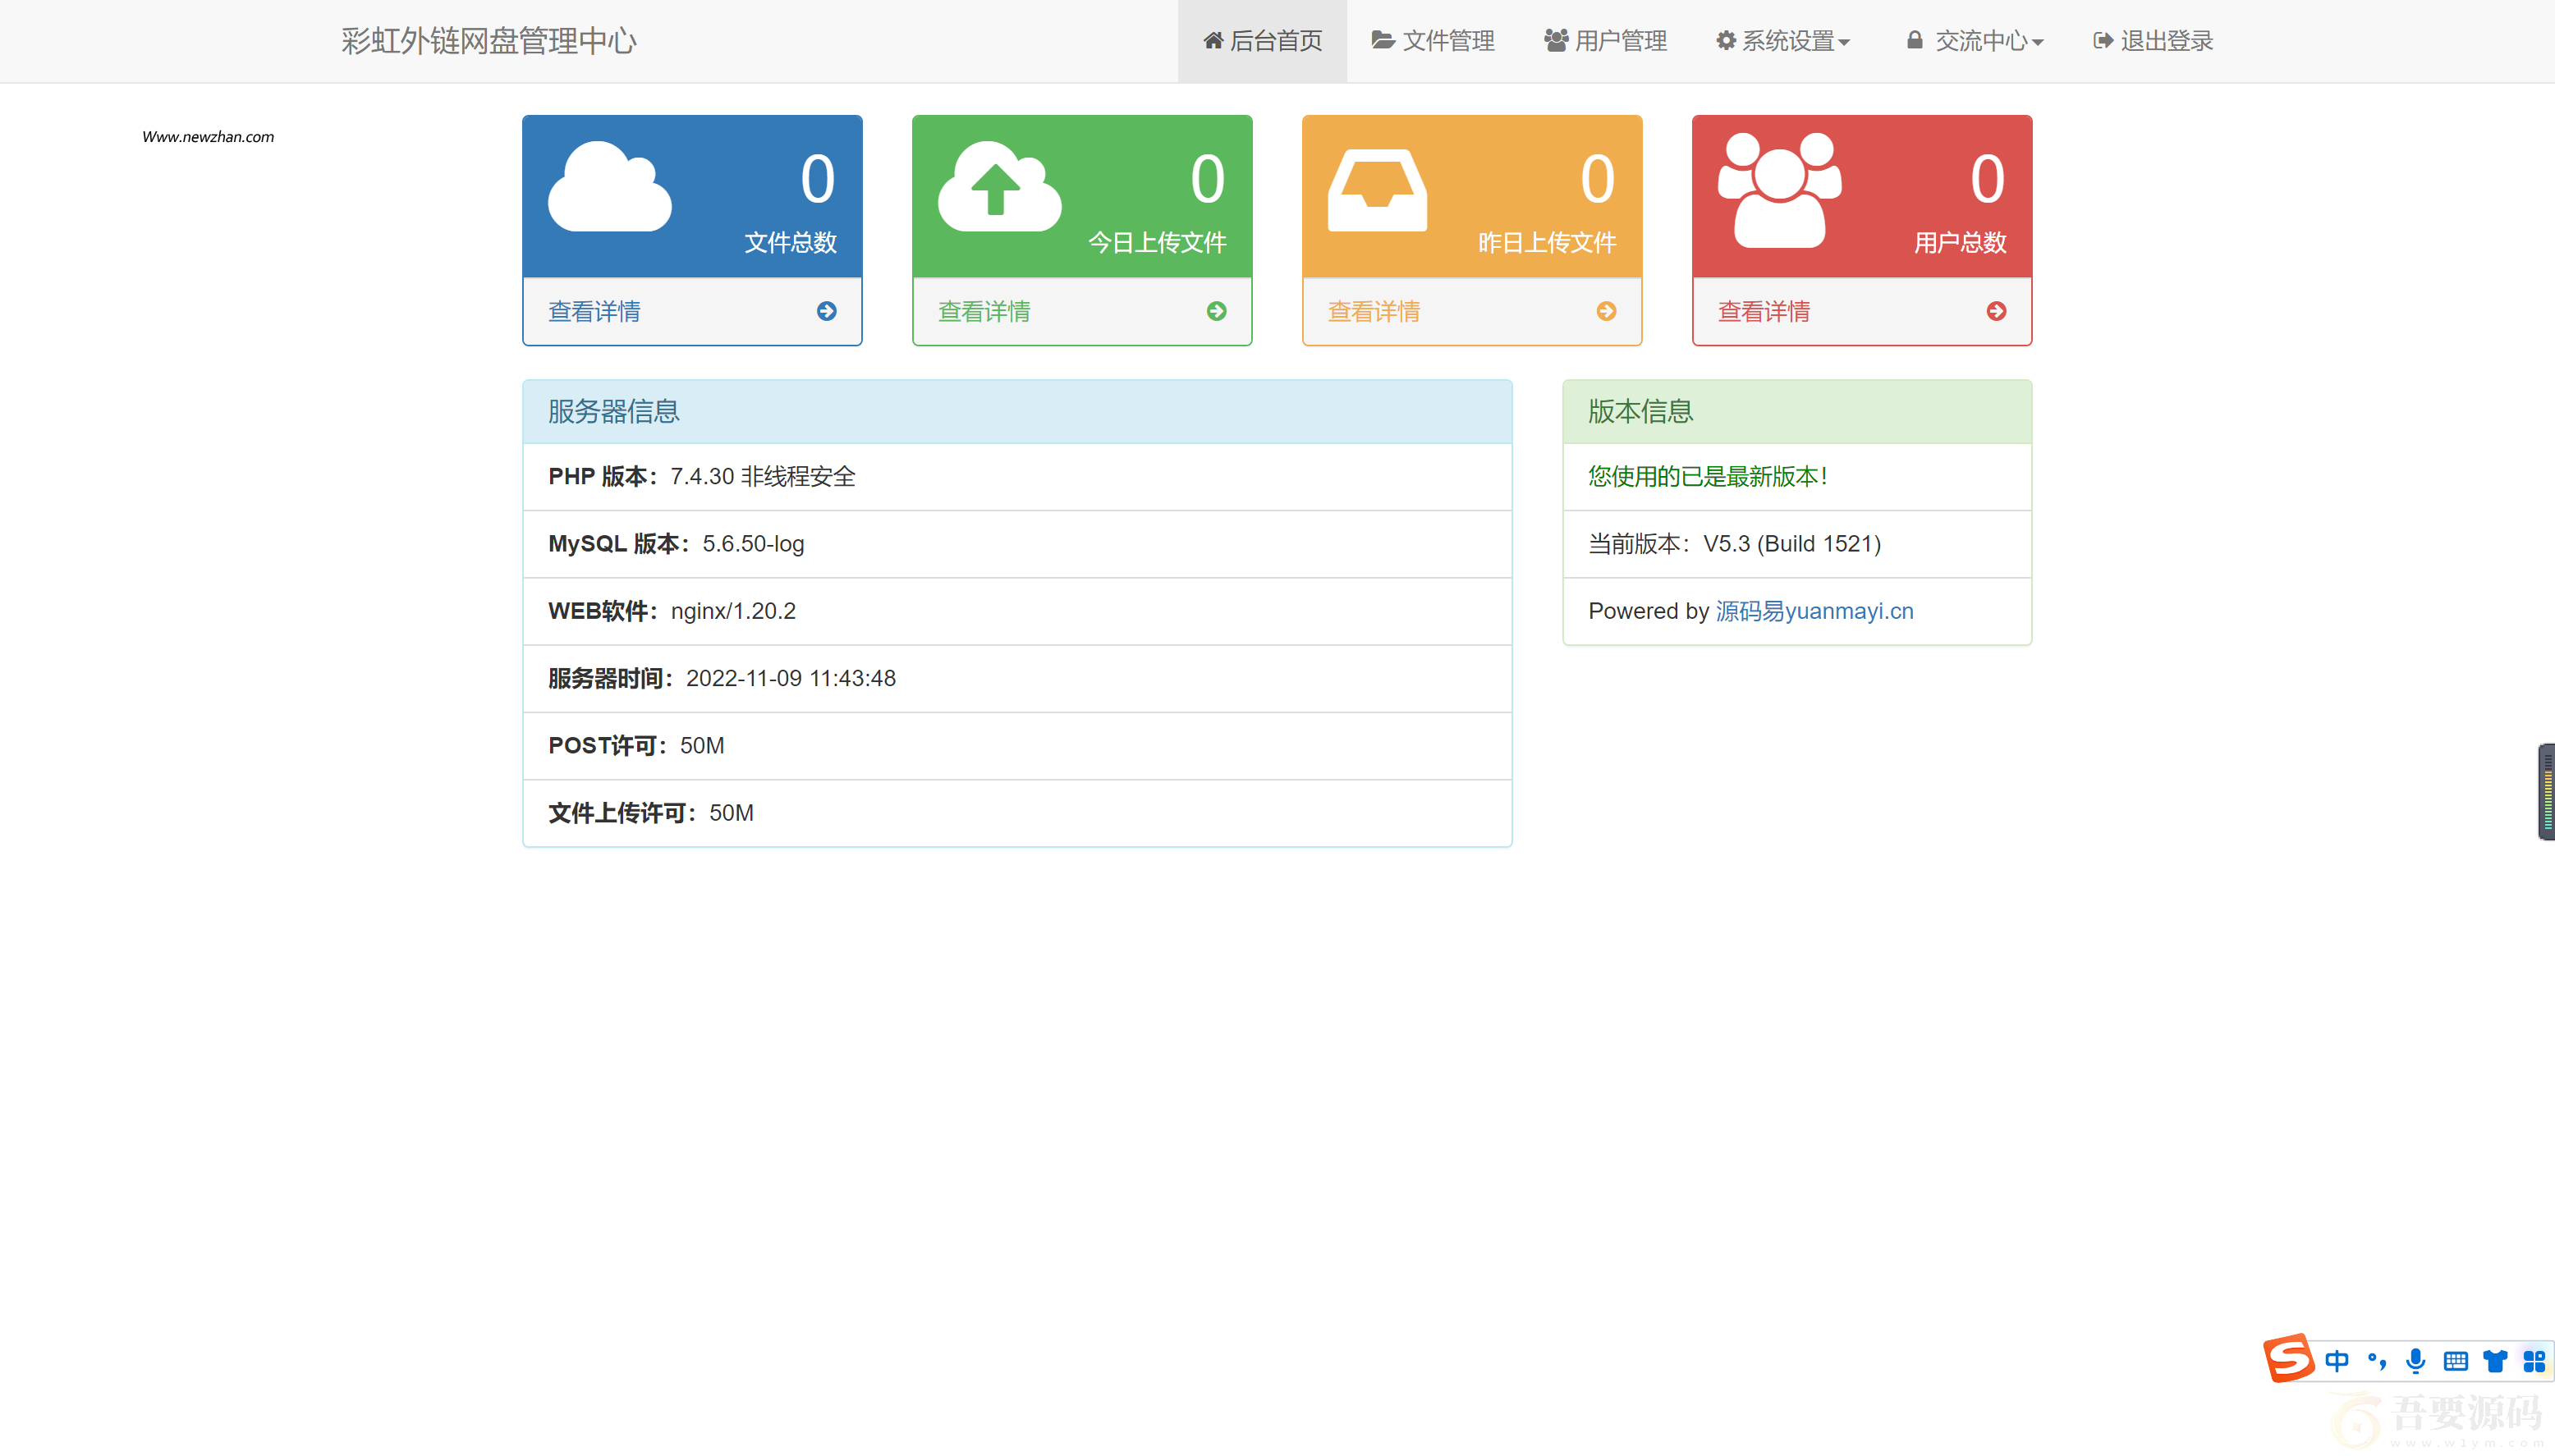Click 您使用的已是最新版本 message
This screenshot has height=1456, width=2555.
[x=1708, y=477]
